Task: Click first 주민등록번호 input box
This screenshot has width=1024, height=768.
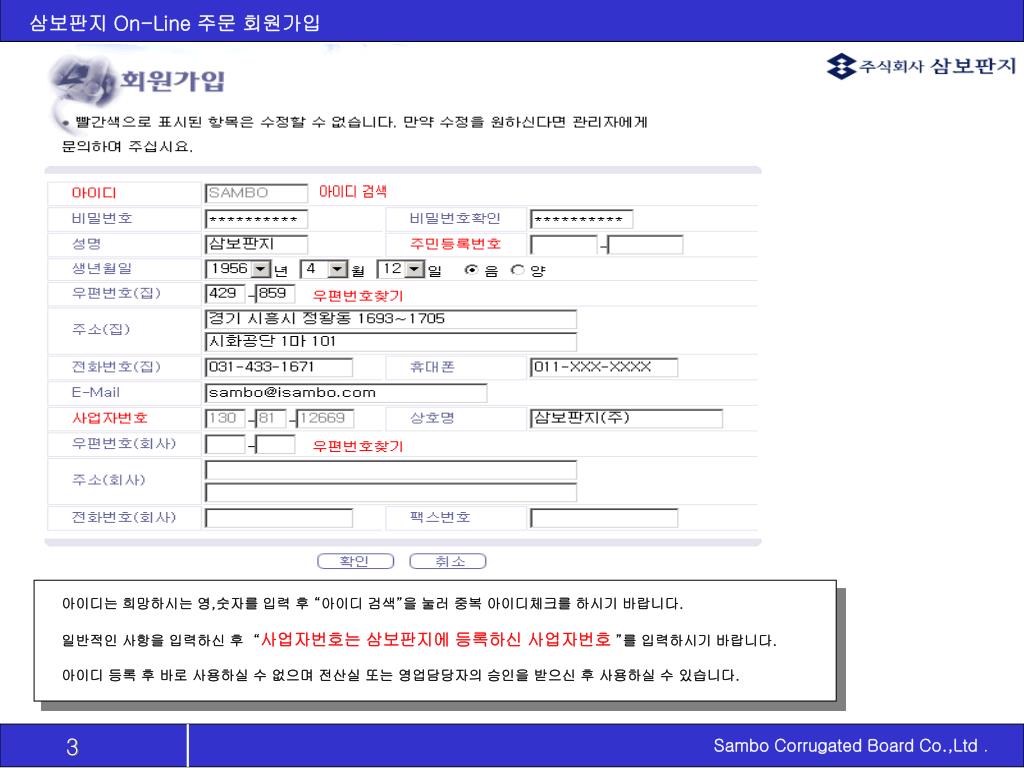Action: 564,245
